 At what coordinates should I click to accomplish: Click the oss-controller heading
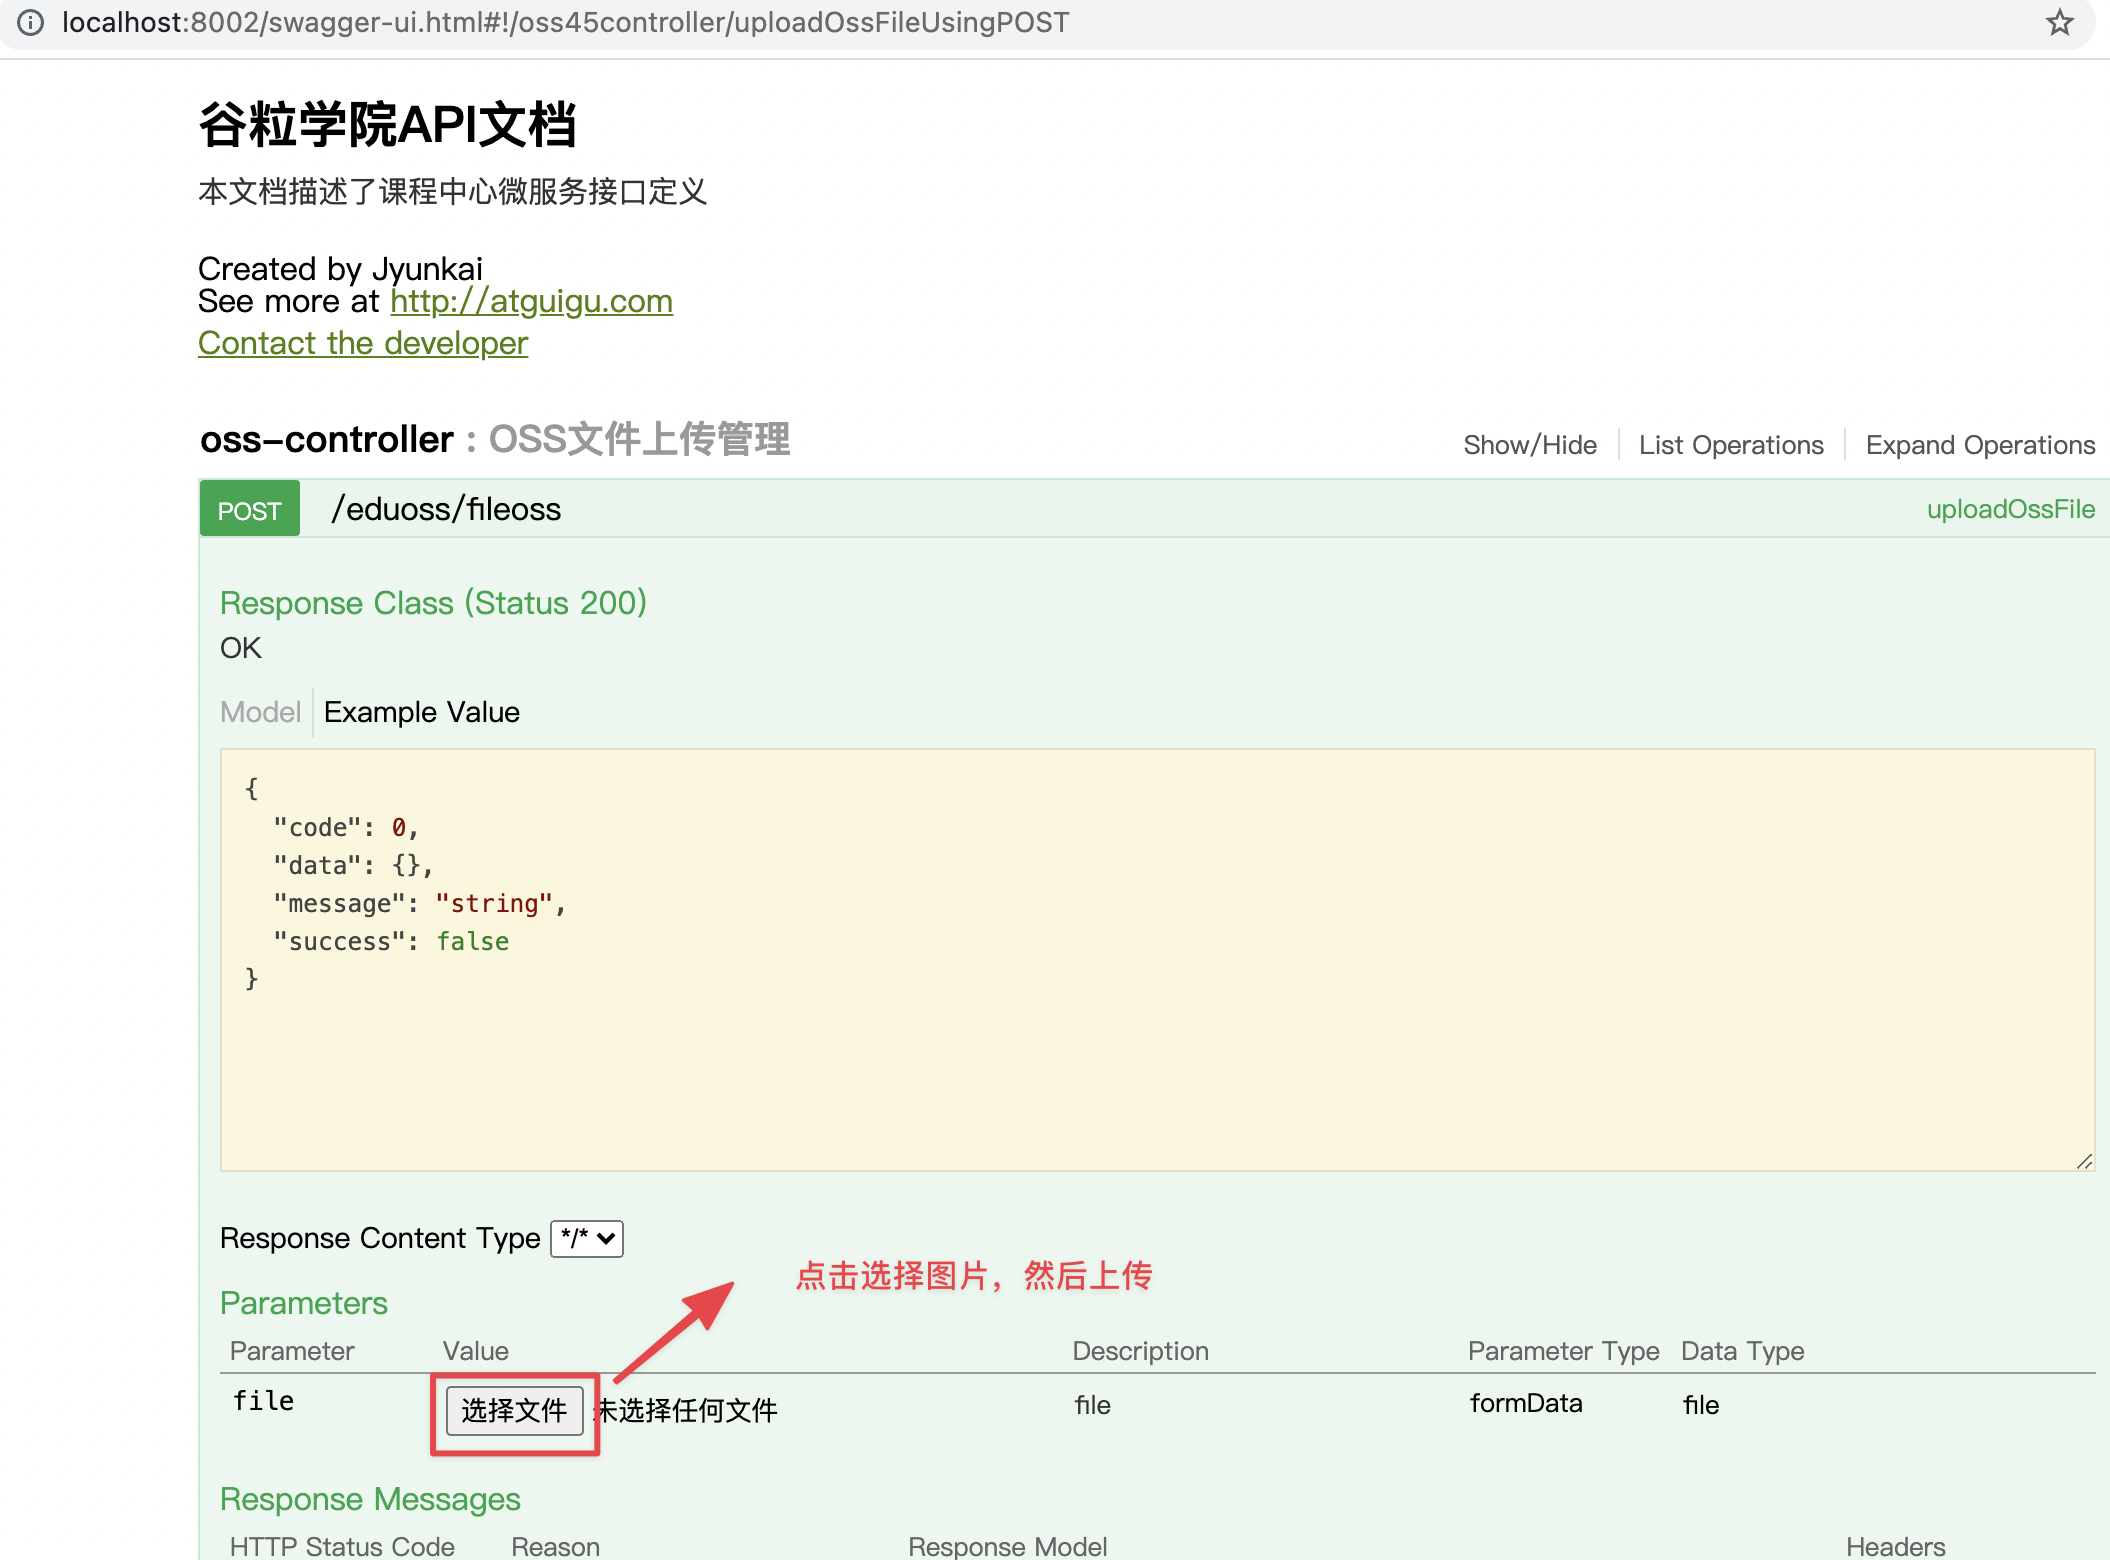tap(326, 440)
